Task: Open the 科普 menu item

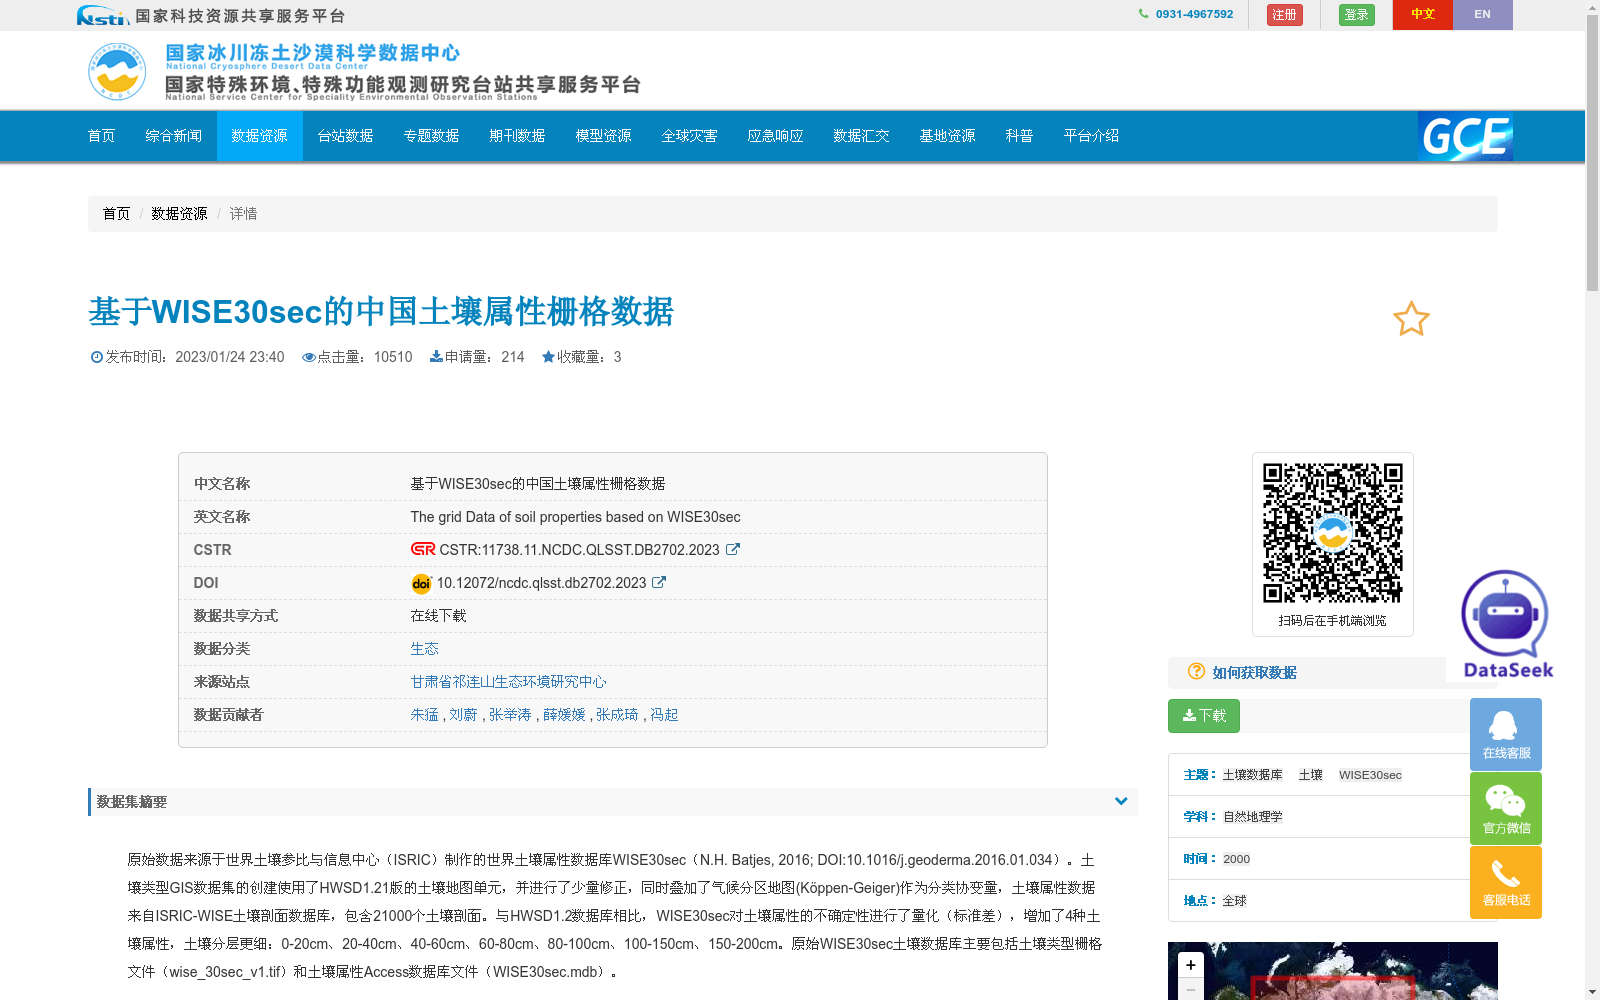Action: point(1020,136)
